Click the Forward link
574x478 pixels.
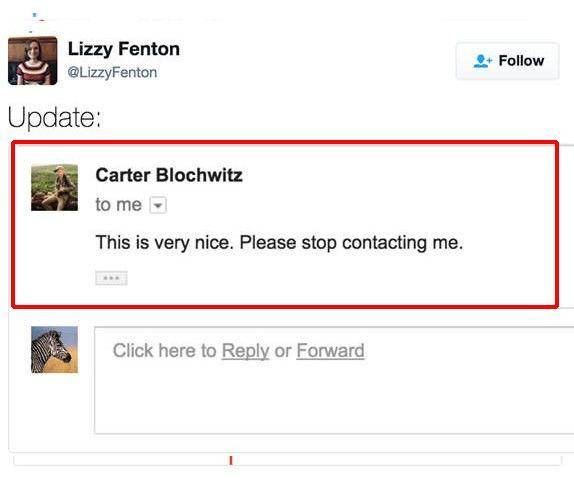pyautogui.click(x=330, y=351)
